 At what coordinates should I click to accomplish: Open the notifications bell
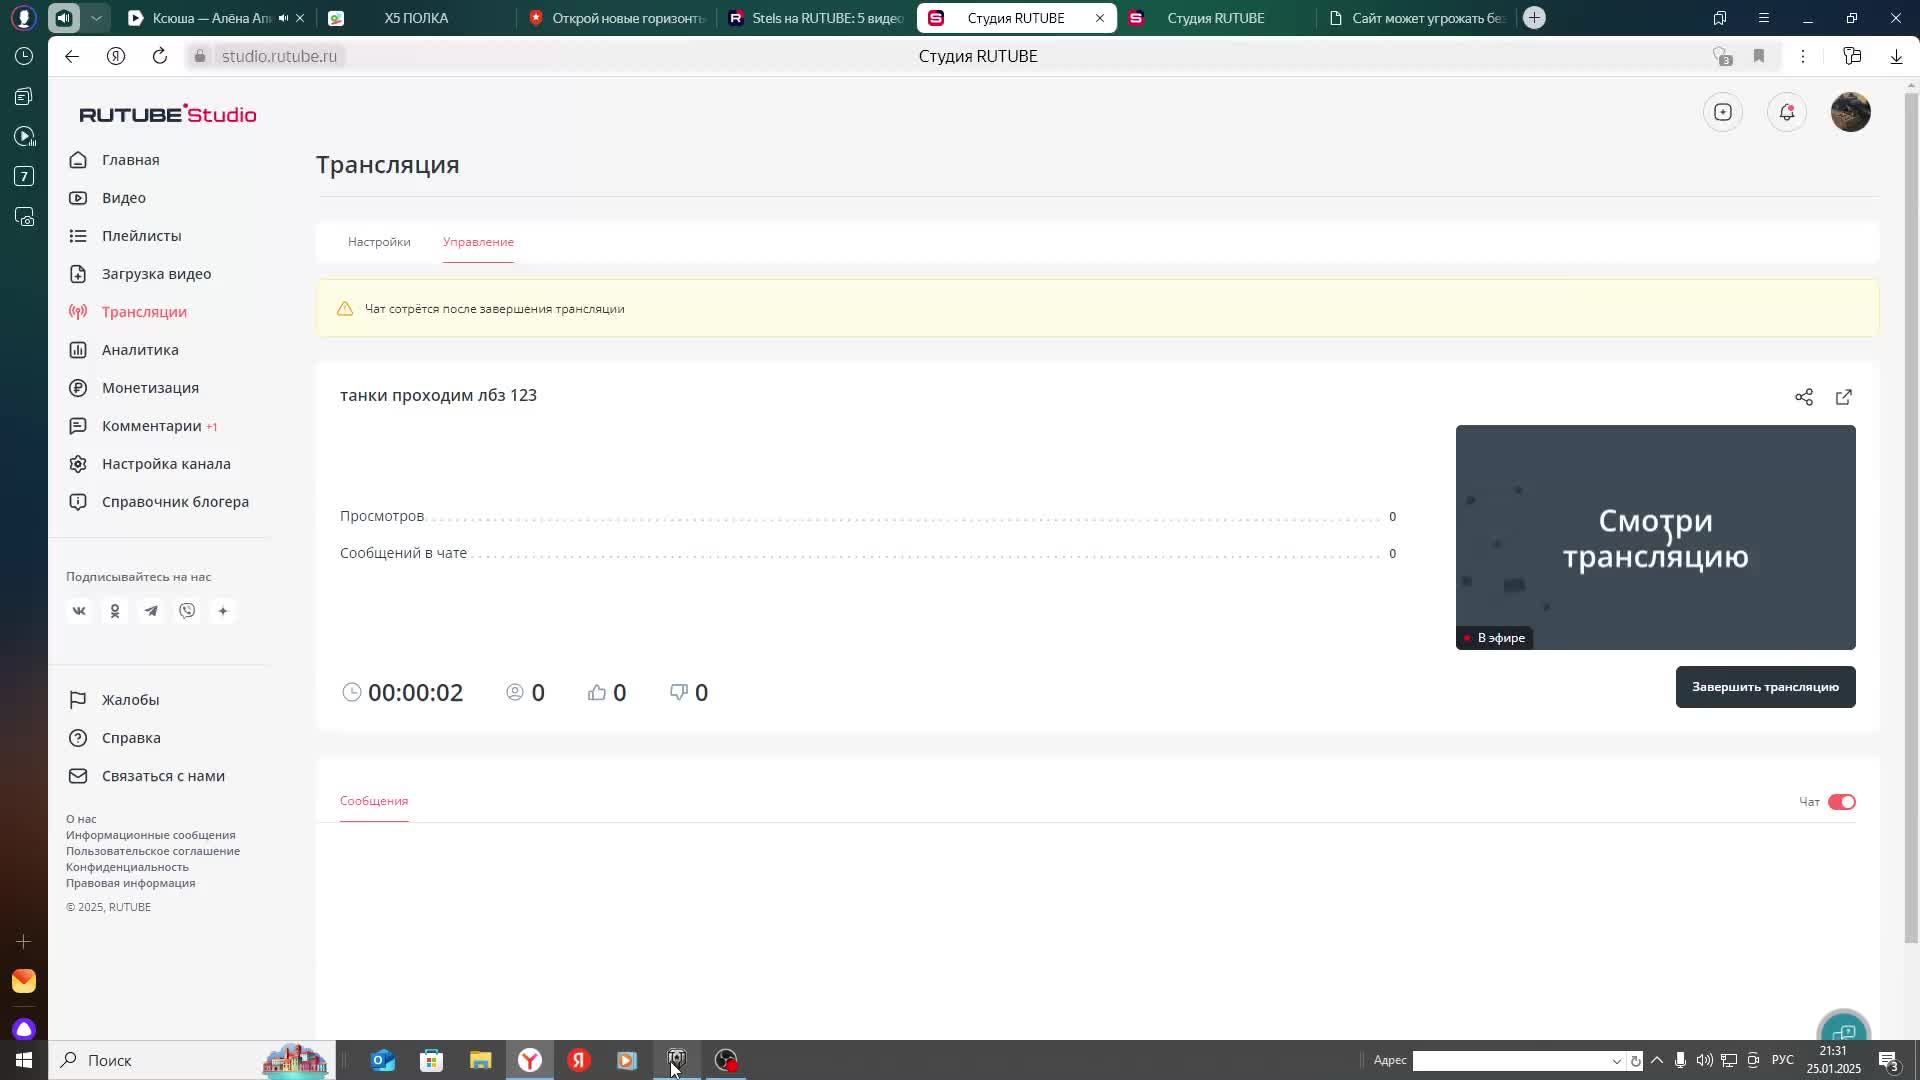[1786, 112]
